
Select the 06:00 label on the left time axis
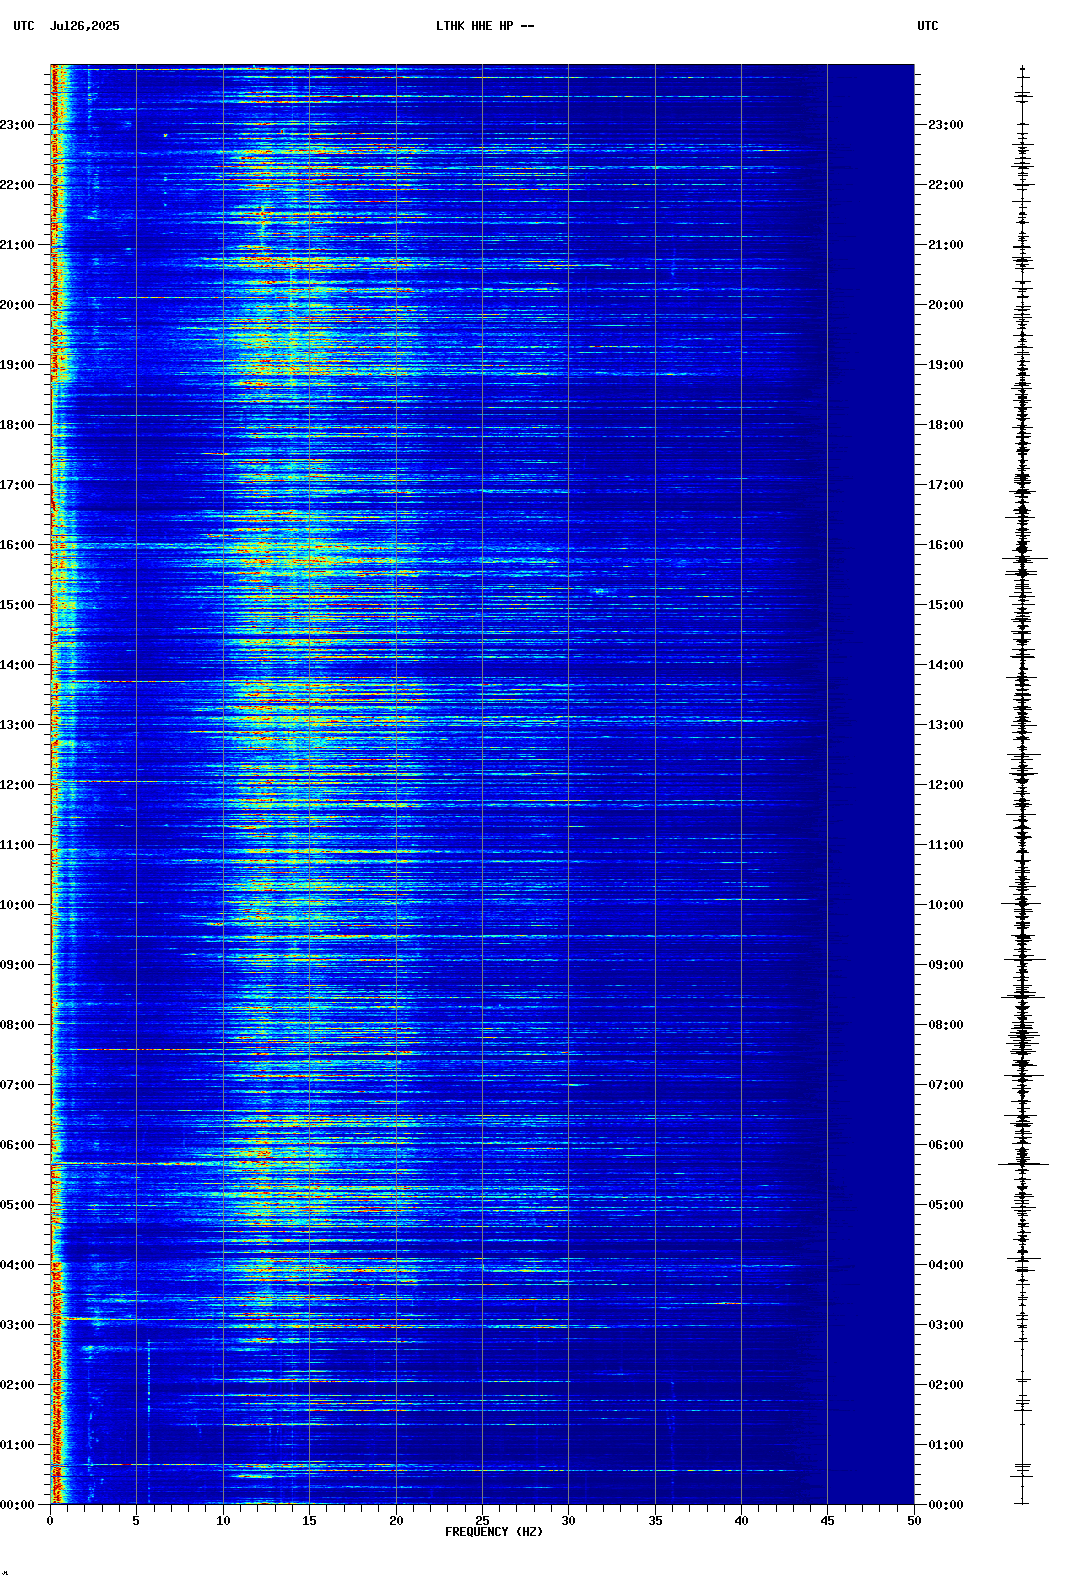click(x=17, y=1145)
